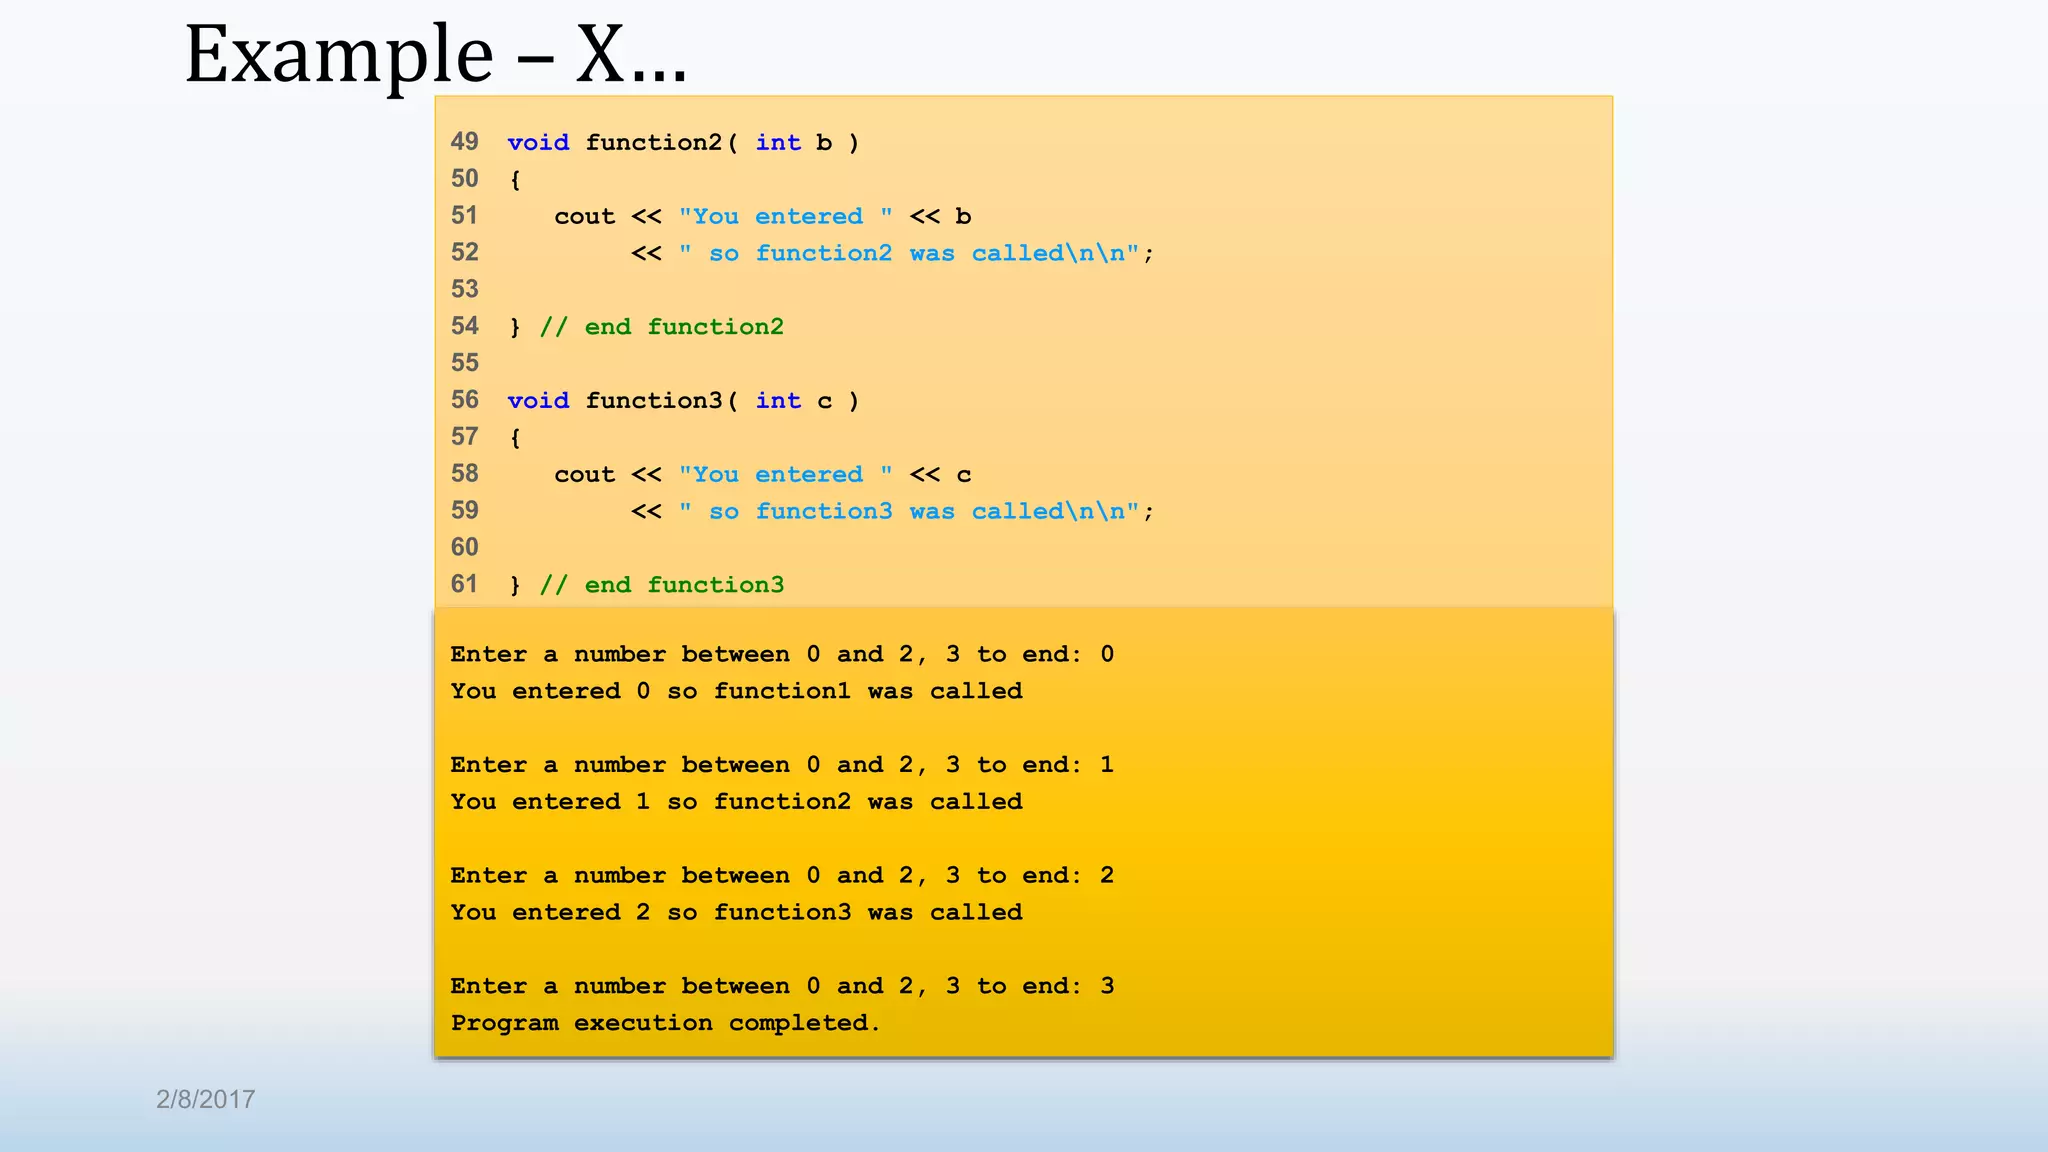Click the '// end function2' comment
This screenshot has height=1152, width=2048.
tap(661, 327)
